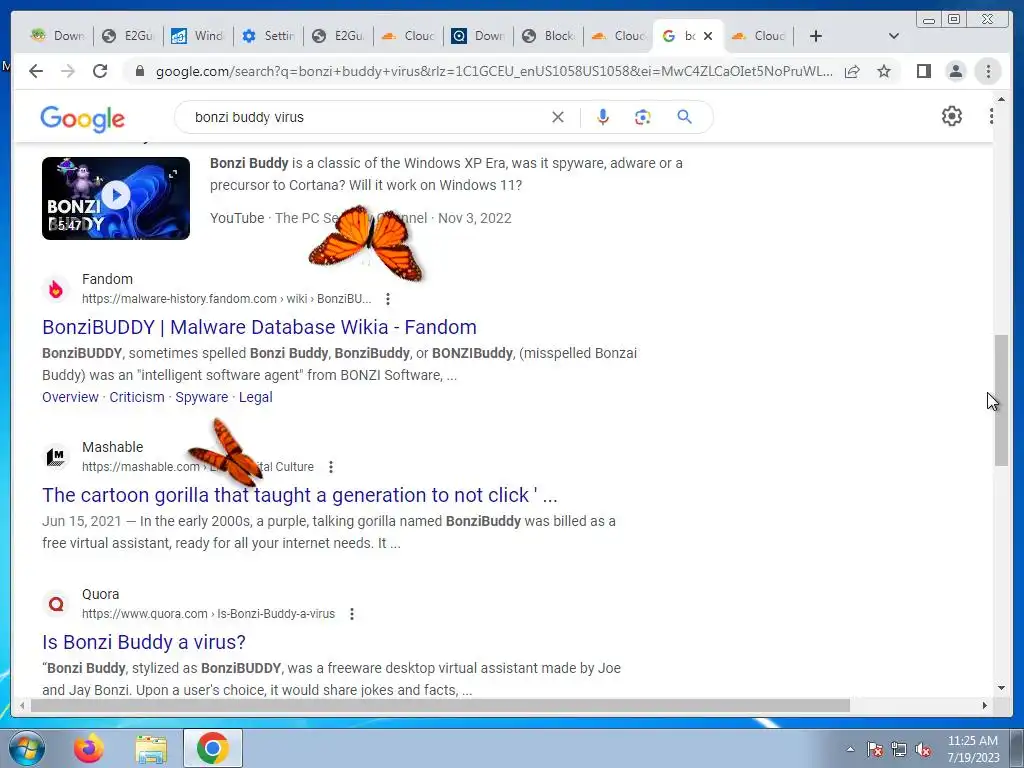Open the 'Is Bonzi Buddy a virus?' result
The width and height of the screenshot is (1024, 768).
[x=144, y=642]
